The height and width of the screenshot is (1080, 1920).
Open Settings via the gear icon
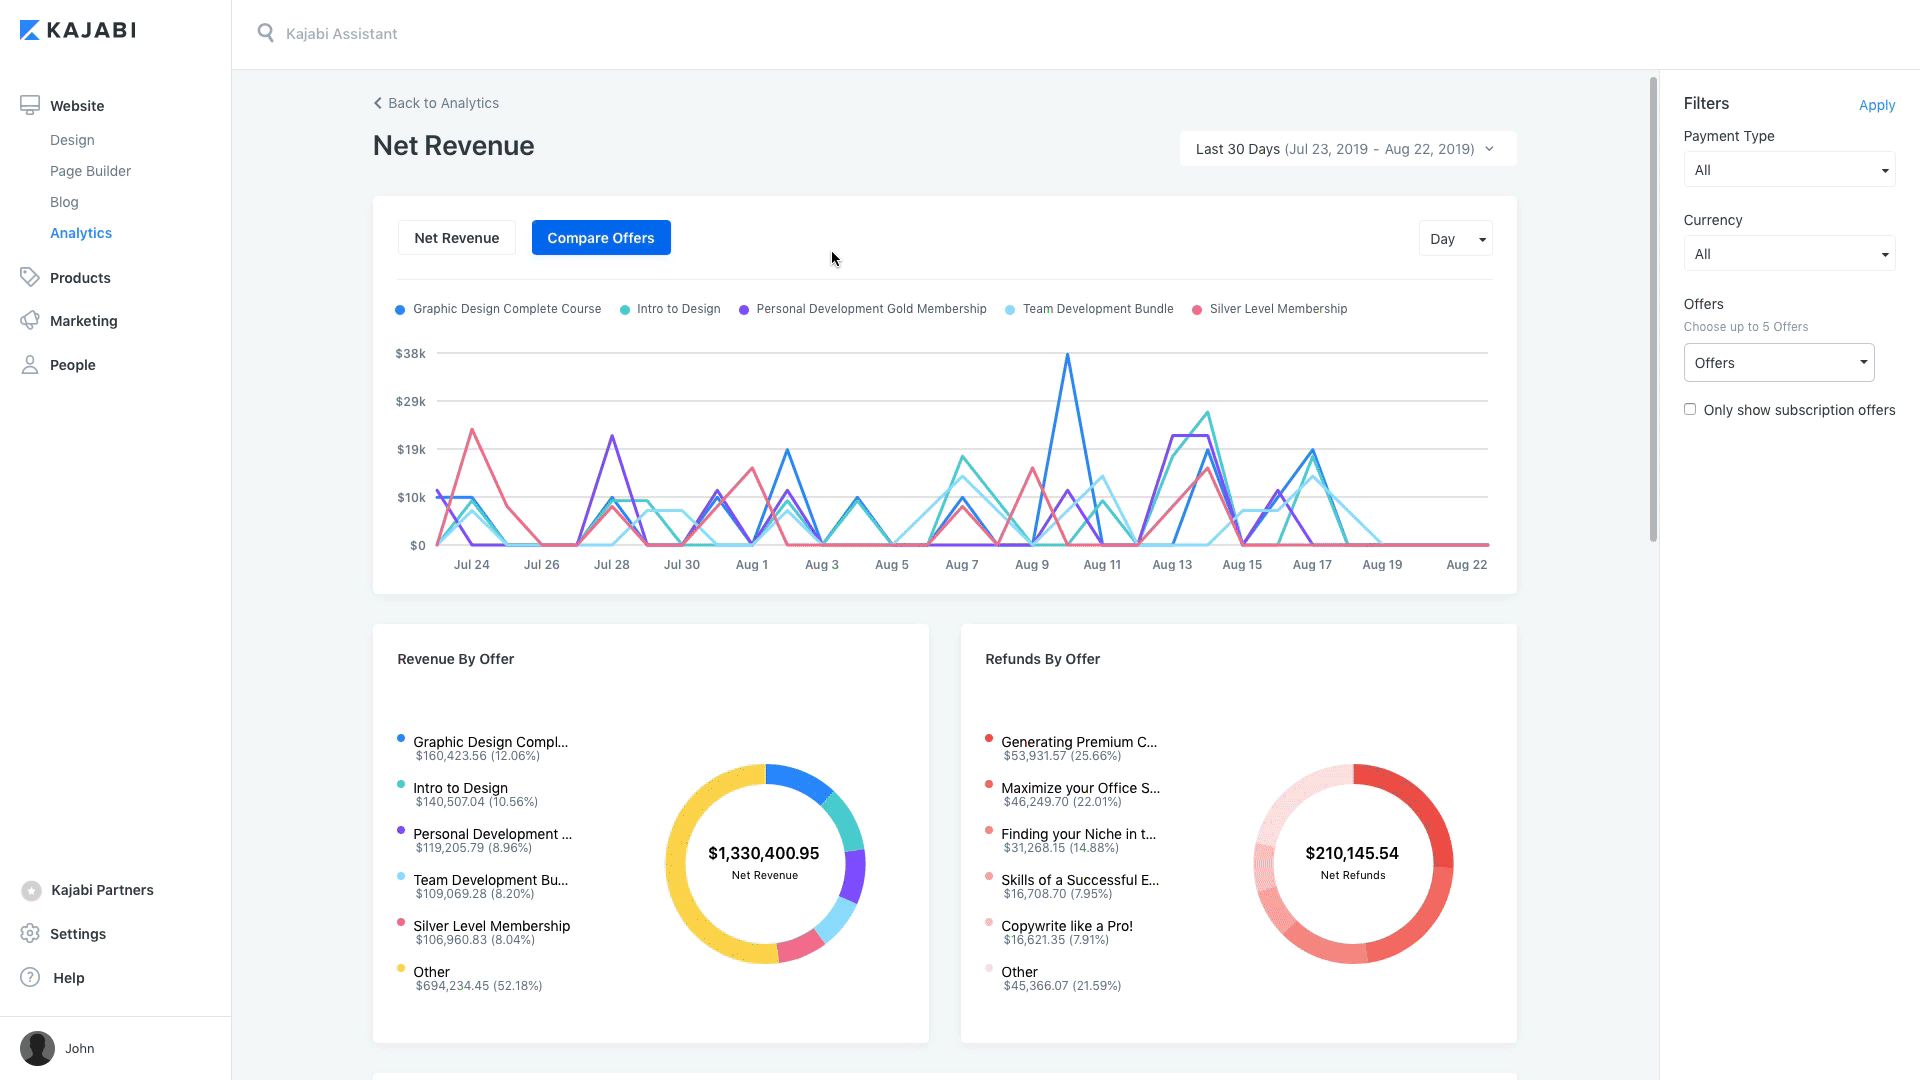[30, 933]
